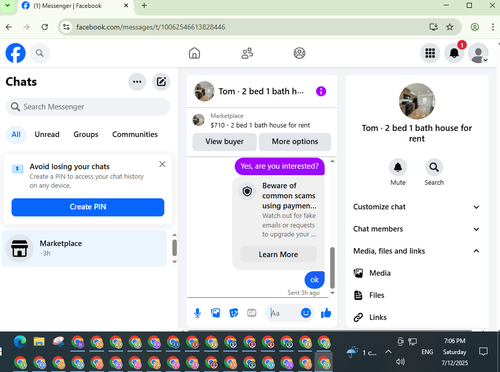The width and height of the screenshot is (500, 372).
Task: Open the Notifications bell
Action: [x=454, y=53]
